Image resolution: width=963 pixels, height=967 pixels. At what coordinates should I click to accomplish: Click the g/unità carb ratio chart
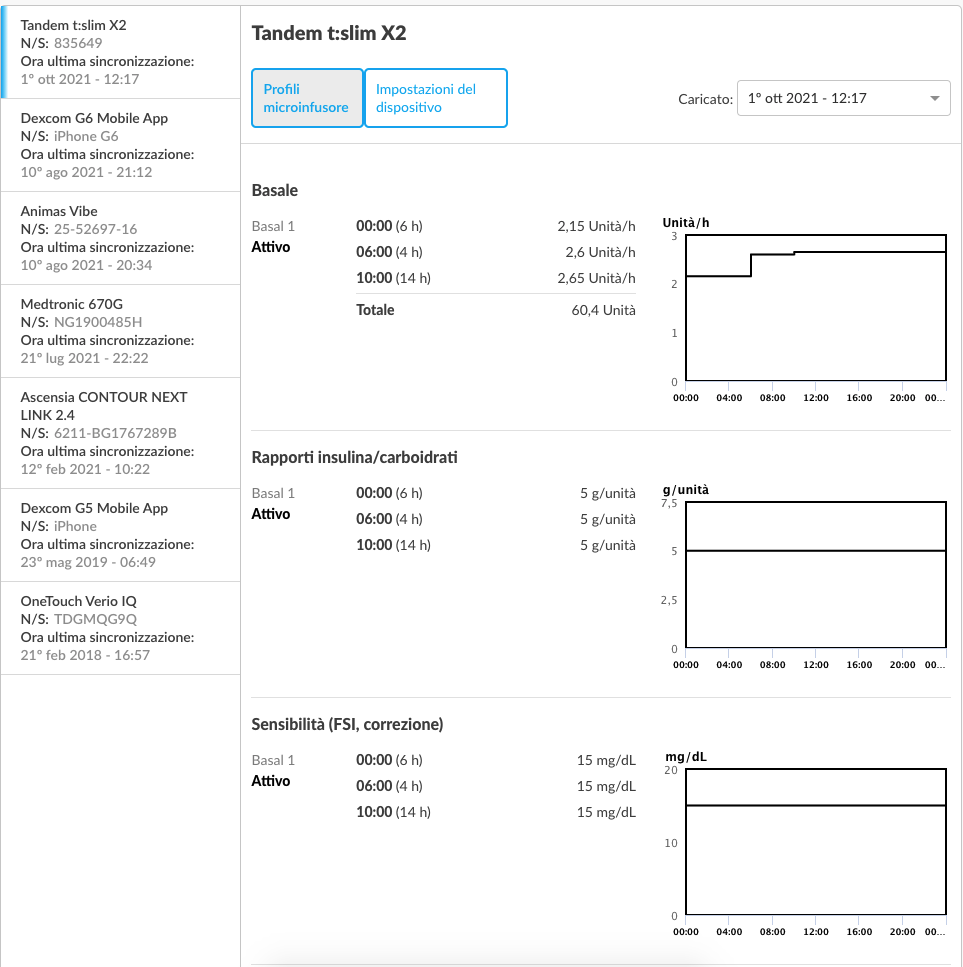tap(816, 575)
